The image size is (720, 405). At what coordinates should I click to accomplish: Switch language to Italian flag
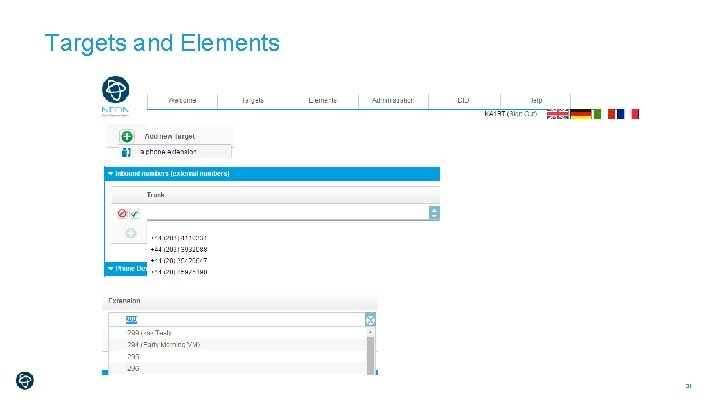pos(604,114)
